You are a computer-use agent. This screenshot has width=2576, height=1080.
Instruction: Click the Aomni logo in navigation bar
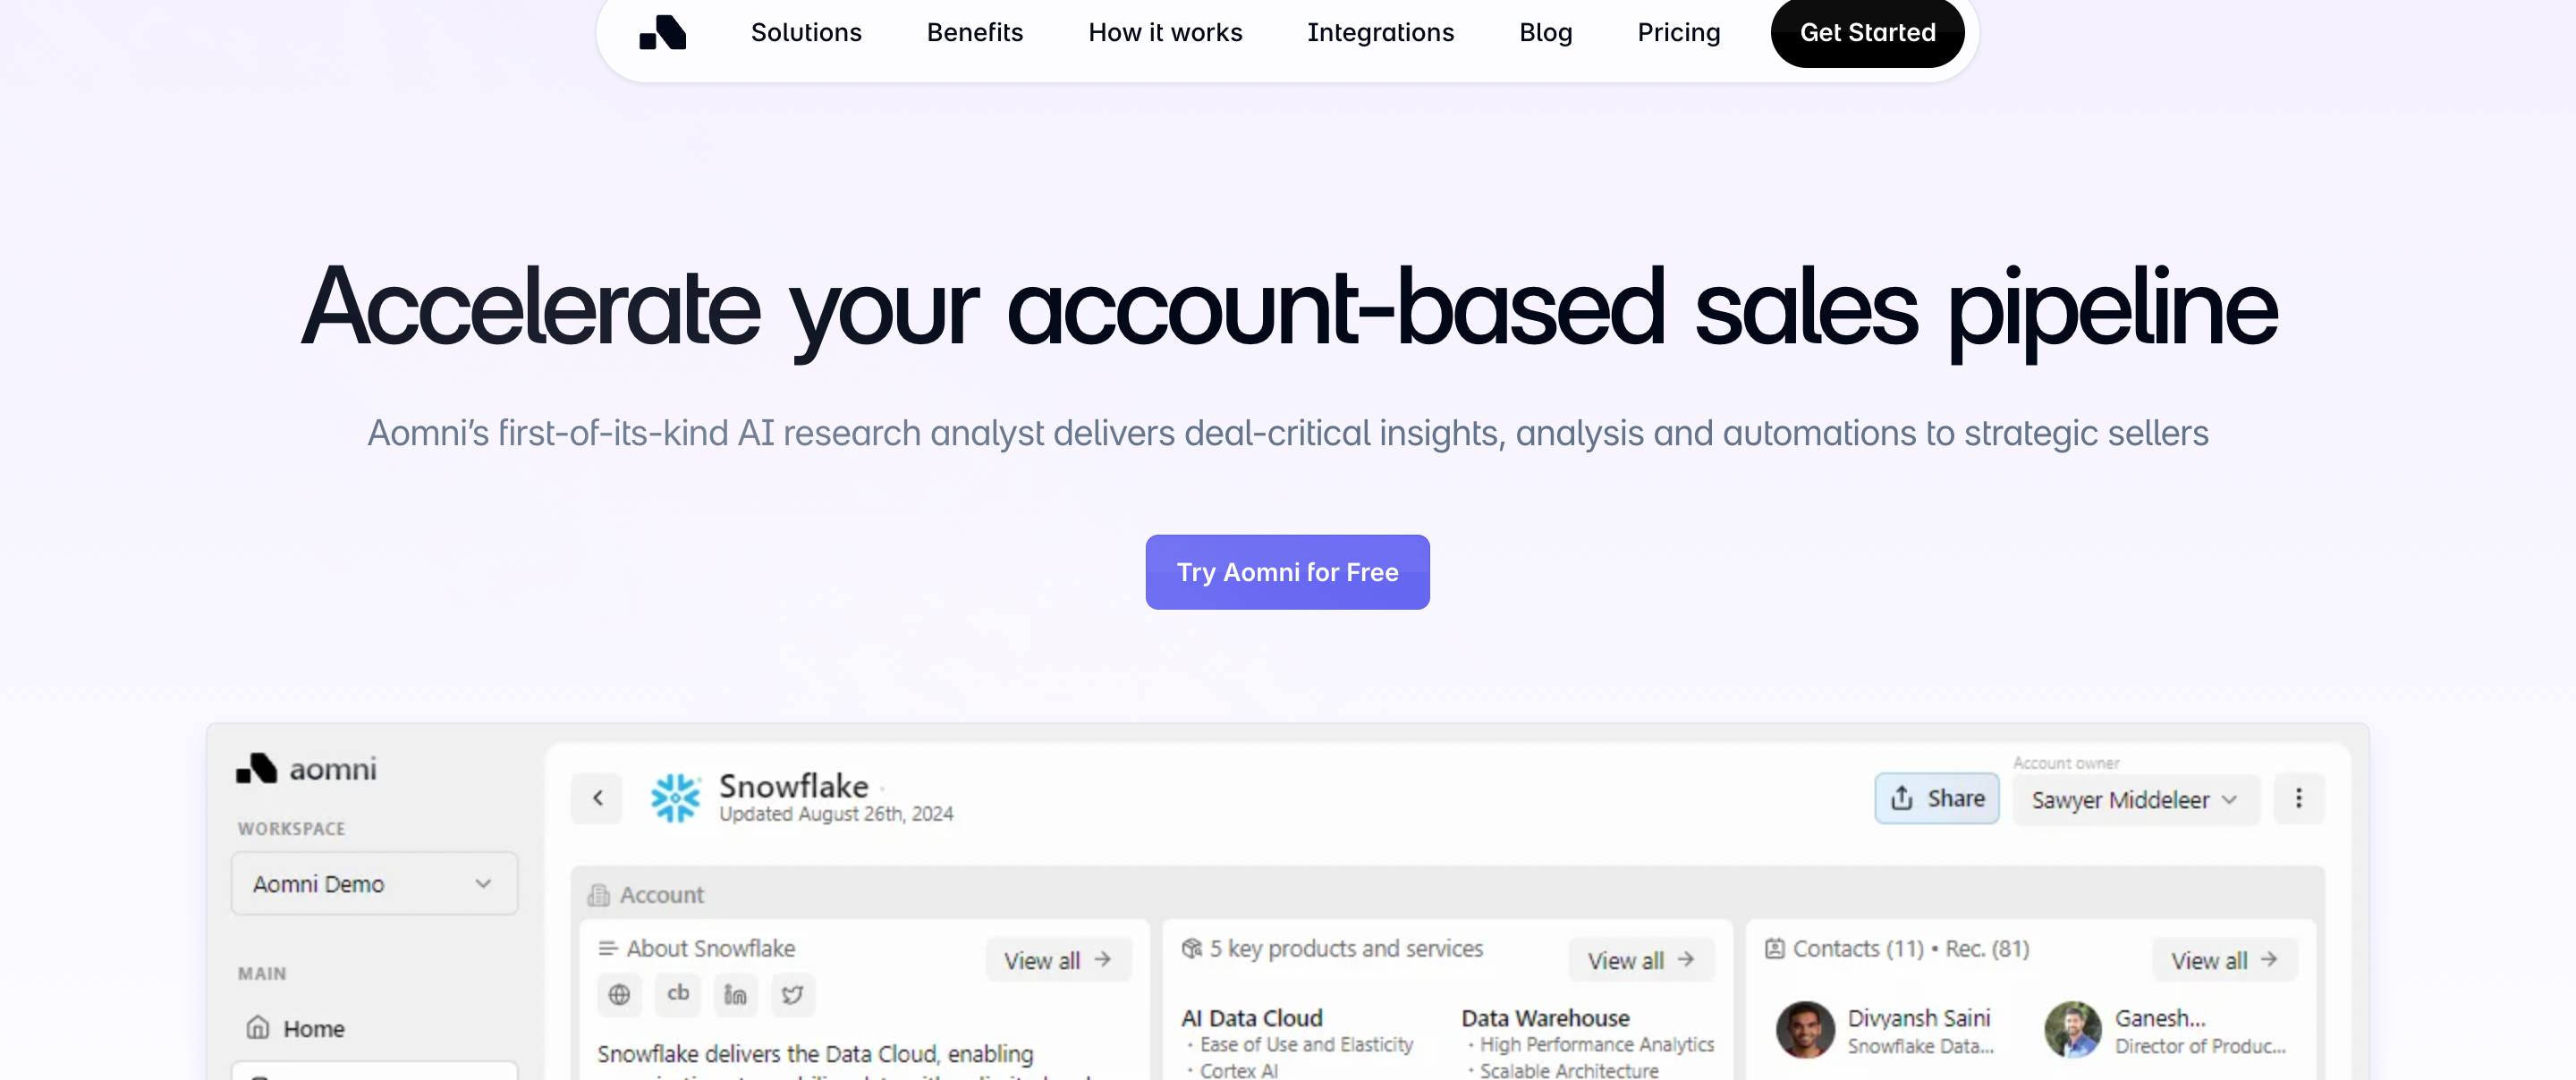coord(663,32)
